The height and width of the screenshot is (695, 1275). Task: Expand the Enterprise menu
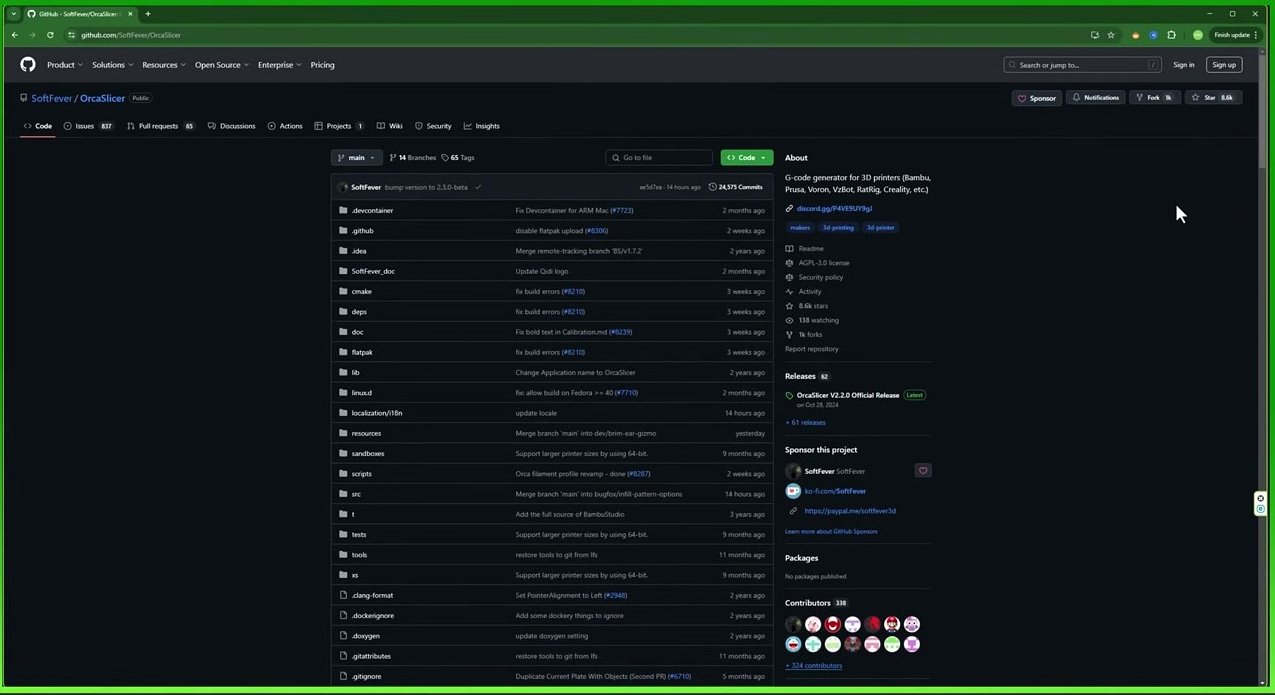tap(280, 65)
